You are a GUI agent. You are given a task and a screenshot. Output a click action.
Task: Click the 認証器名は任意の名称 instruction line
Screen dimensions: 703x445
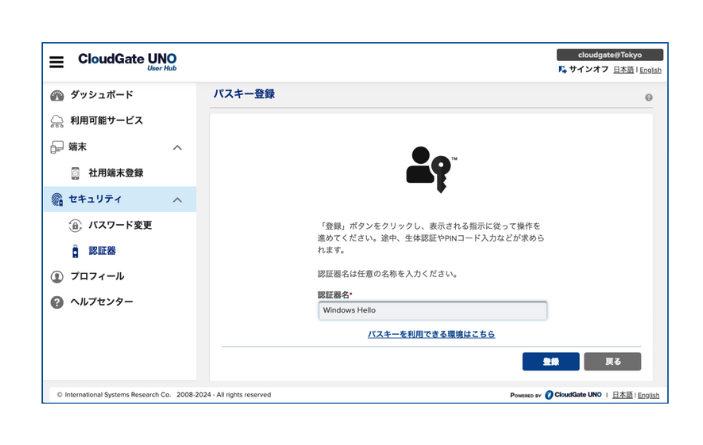coord(388,274)
